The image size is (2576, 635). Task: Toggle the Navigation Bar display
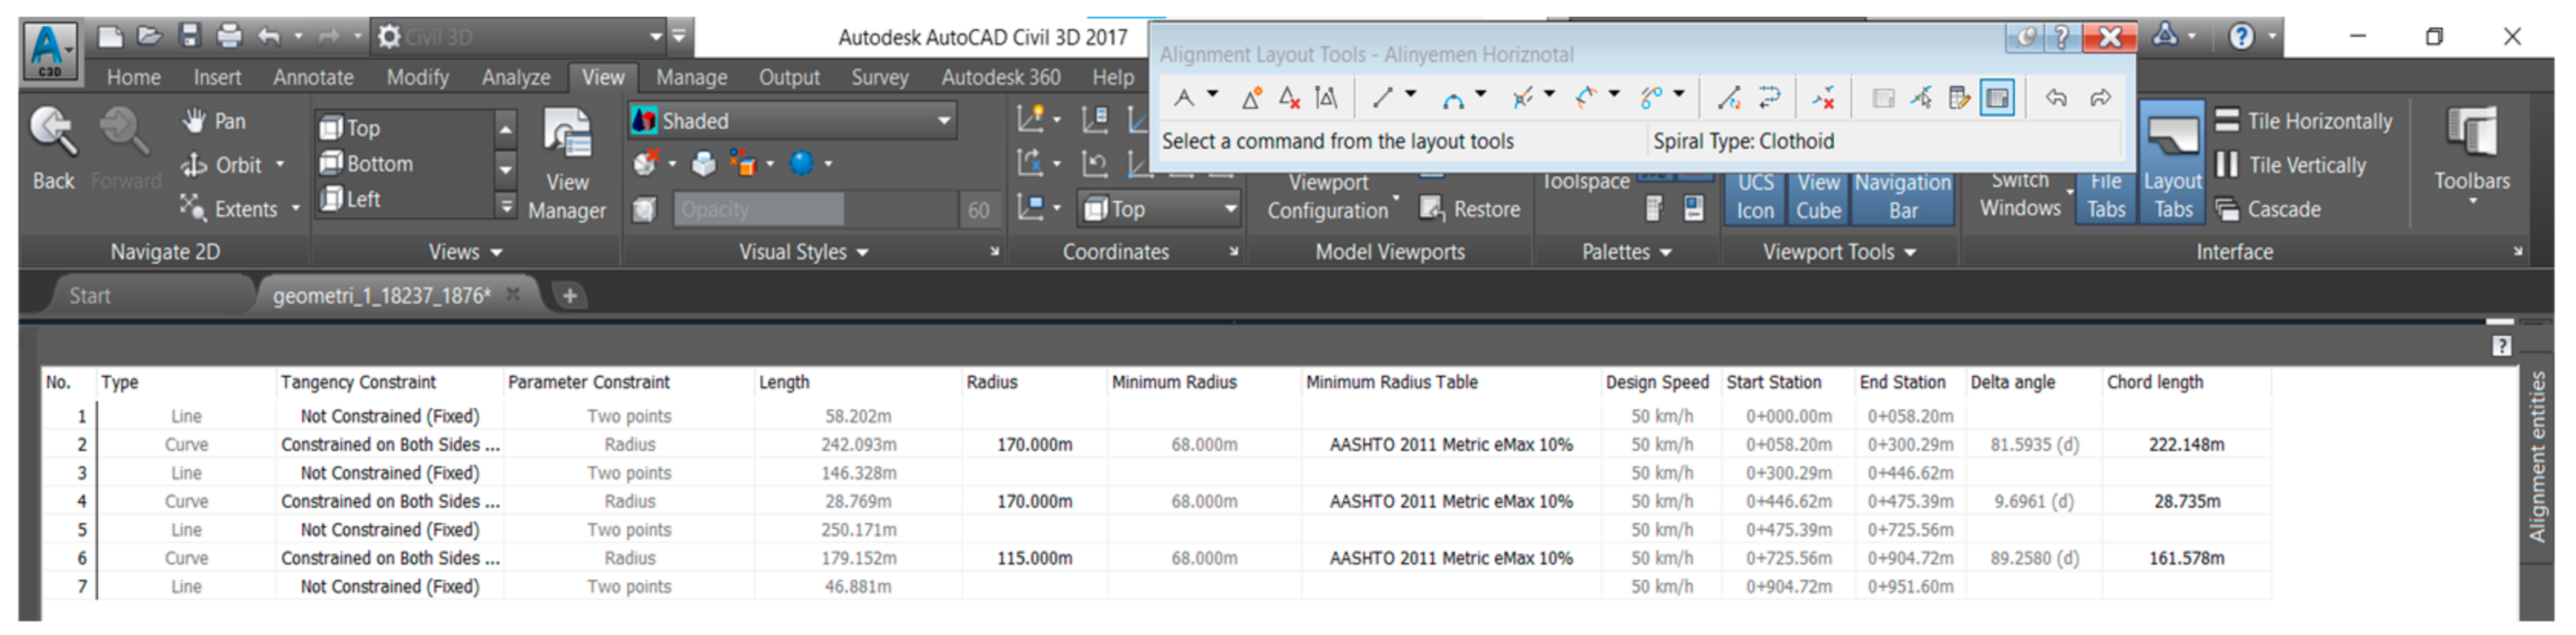(x=1903, y=196)
